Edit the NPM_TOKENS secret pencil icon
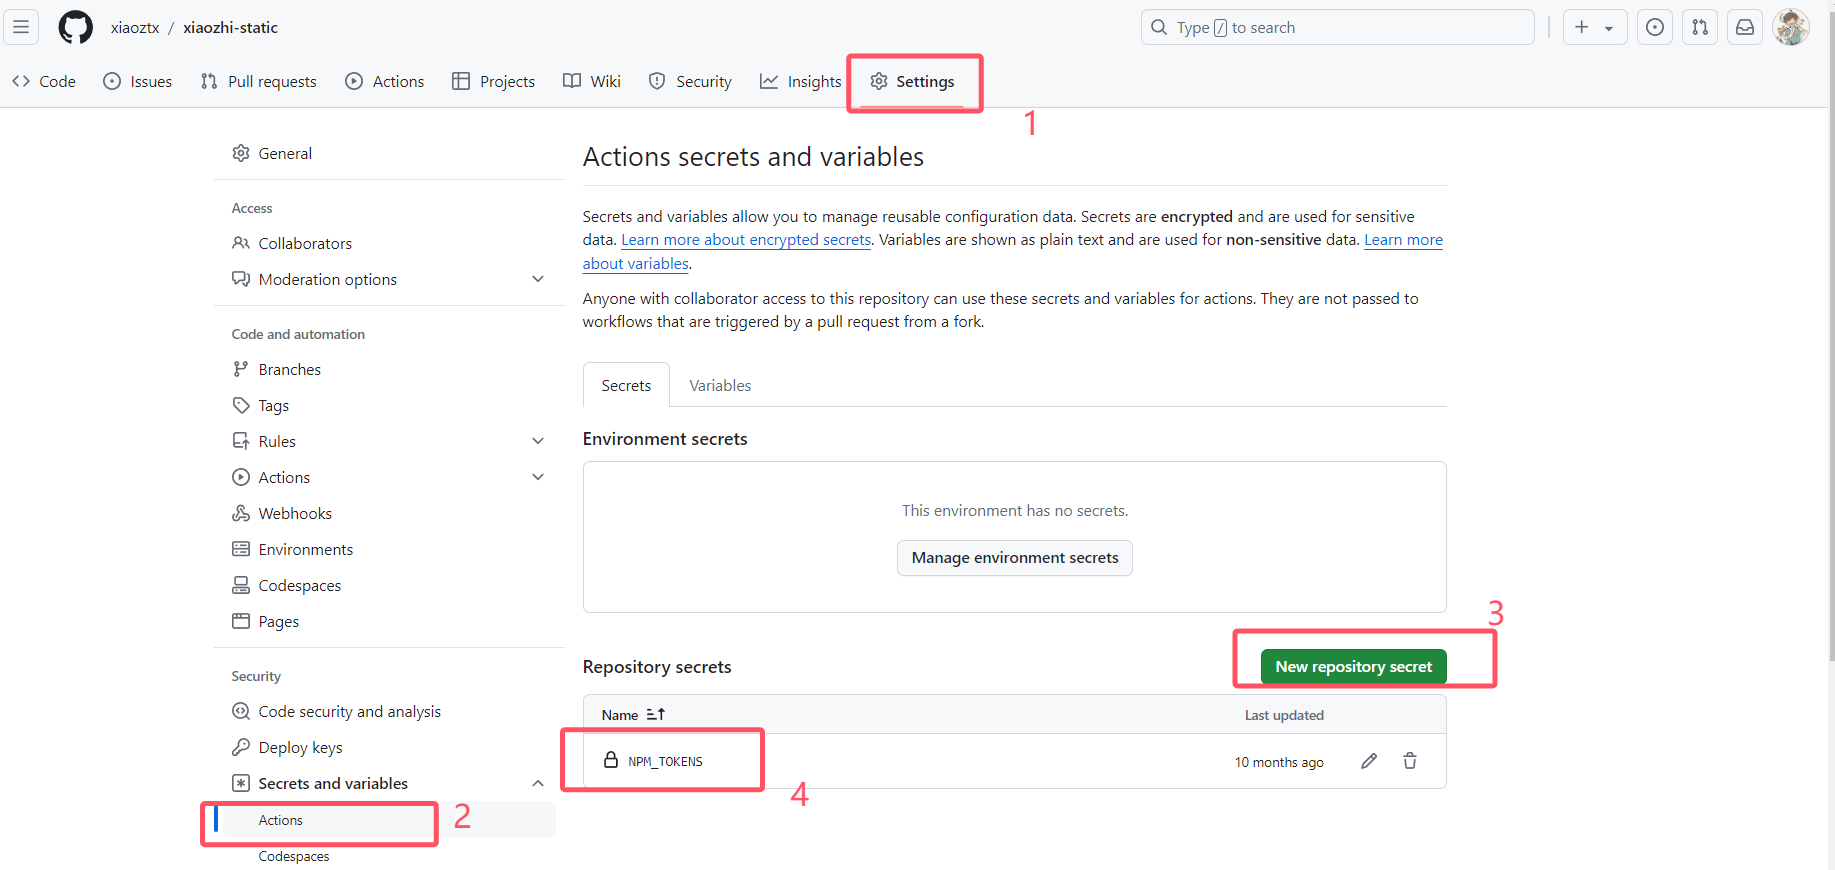Image resolution: width=1835 pixels, height=870 pixels. point(1368,761)
